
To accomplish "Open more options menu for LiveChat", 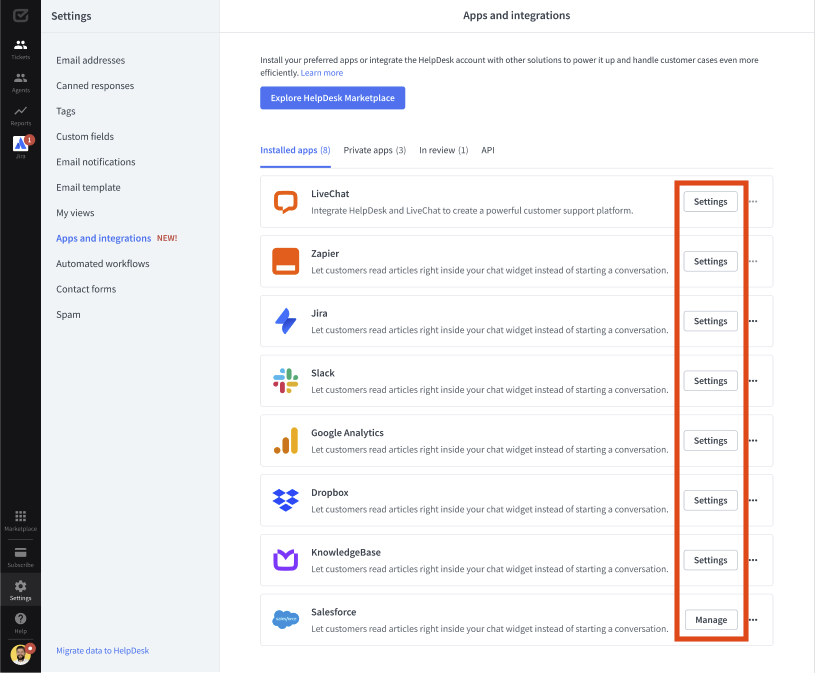I will pyautogui.click(x=753, y=202).
